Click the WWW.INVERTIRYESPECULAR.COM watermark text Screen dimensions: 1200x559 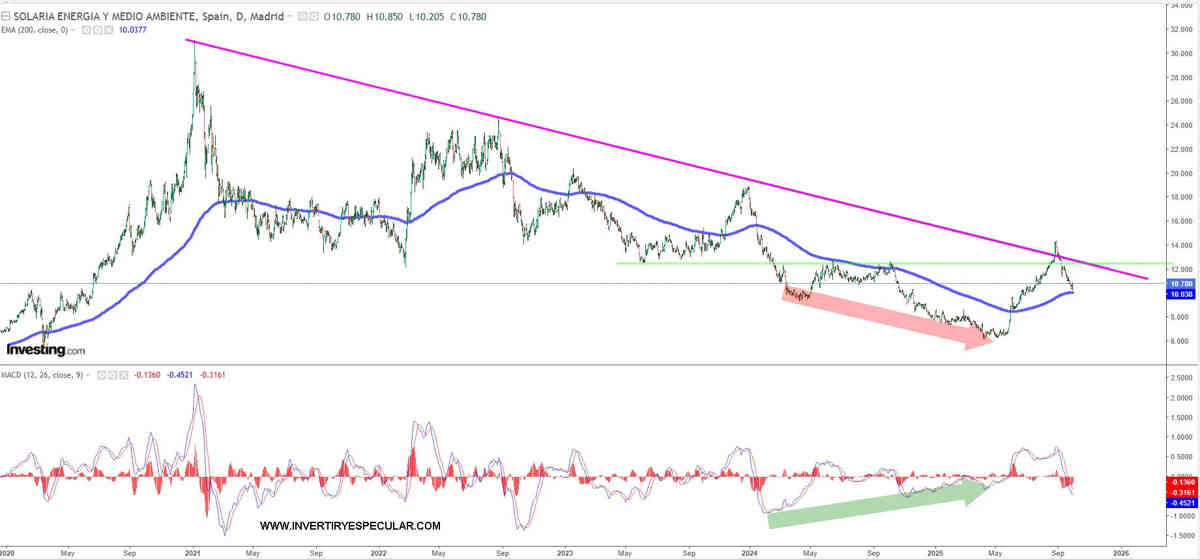click(350, 526)
